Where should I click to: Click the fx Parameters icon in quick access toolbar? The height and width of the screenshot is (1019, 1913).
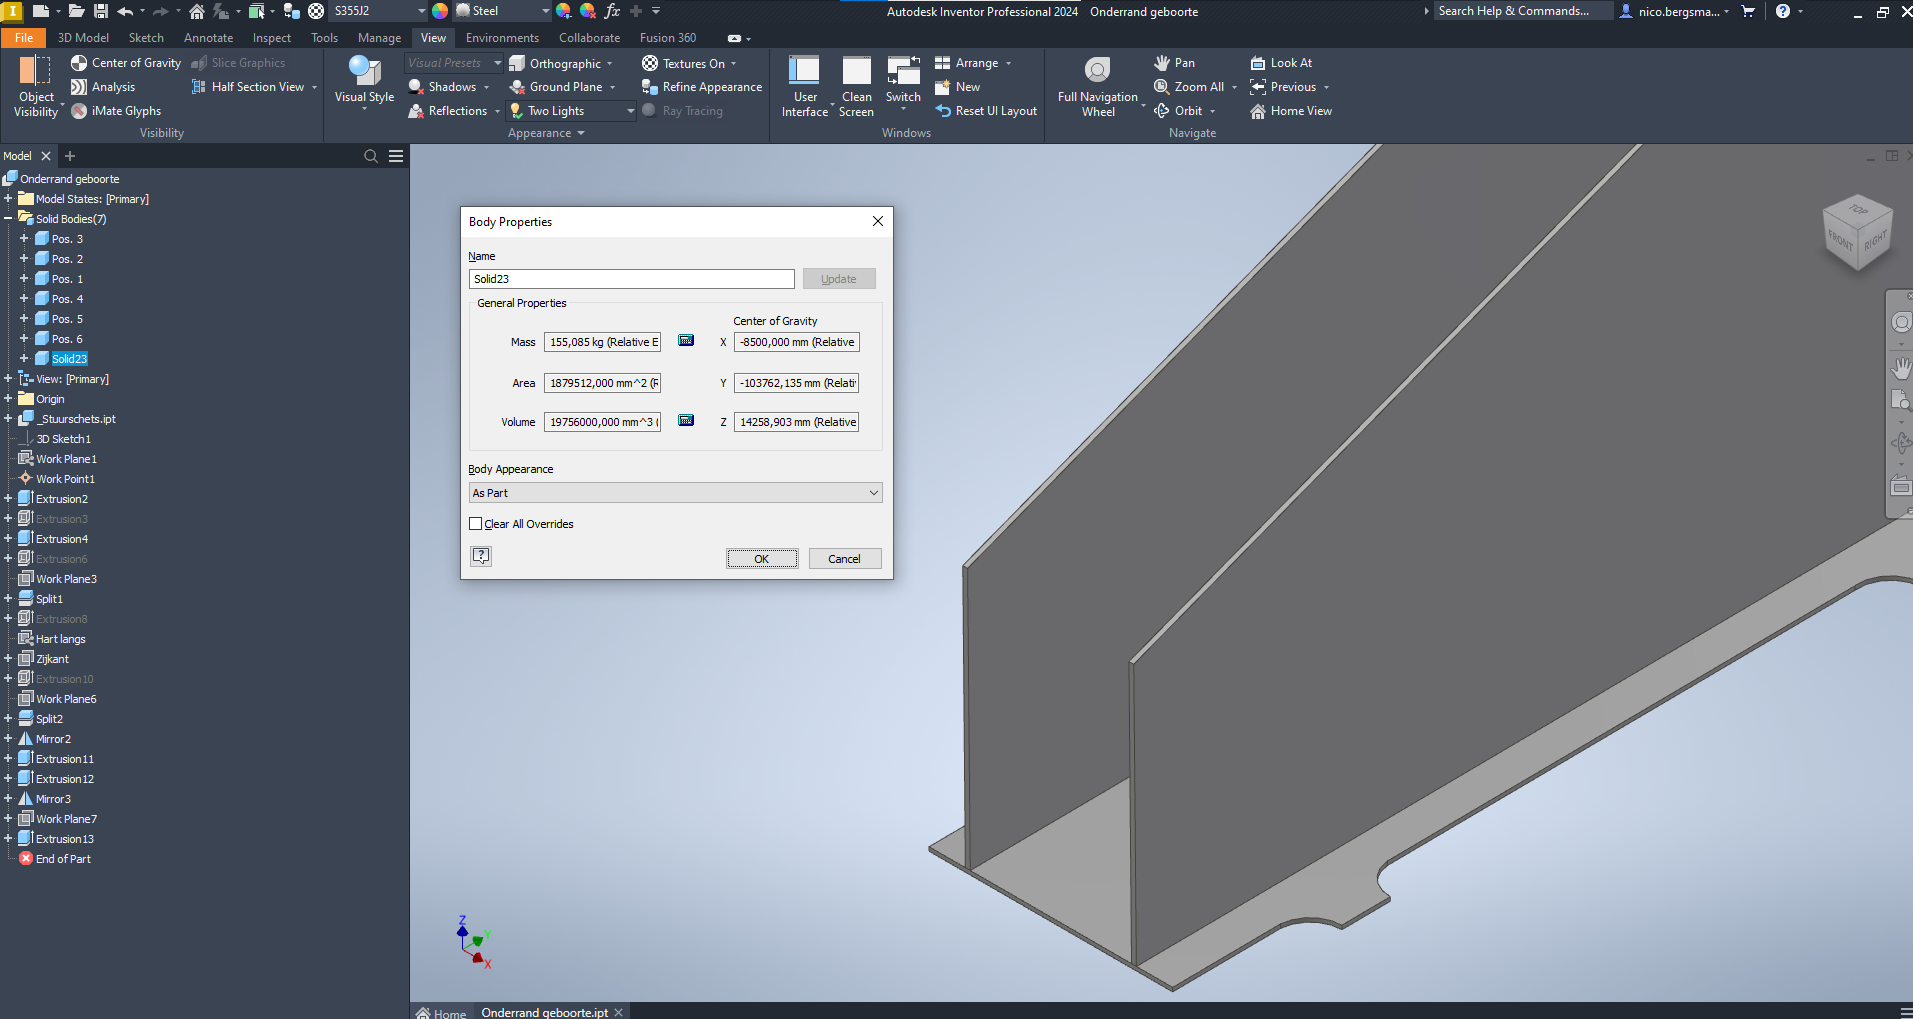click(613, 11)
